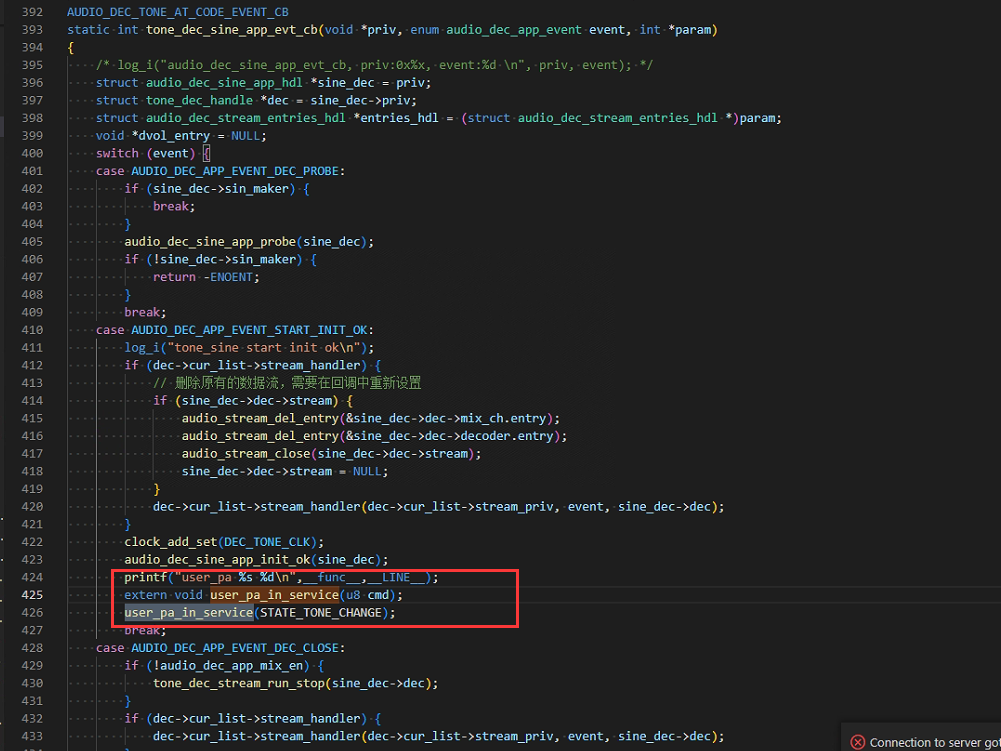Click the commented-out log_i line 395
Image resolution: width=1001 pixels, height=751 pixels.
[374, 65]
